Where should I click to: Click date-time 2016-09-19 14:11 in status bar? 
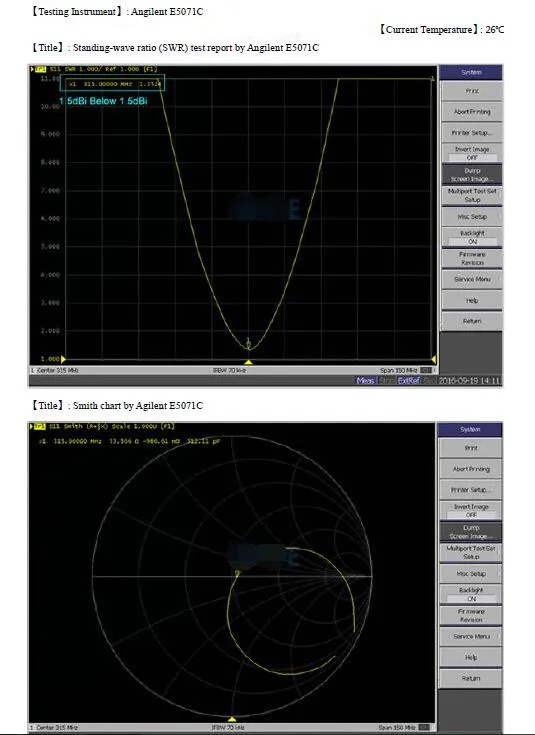[469, 381]
